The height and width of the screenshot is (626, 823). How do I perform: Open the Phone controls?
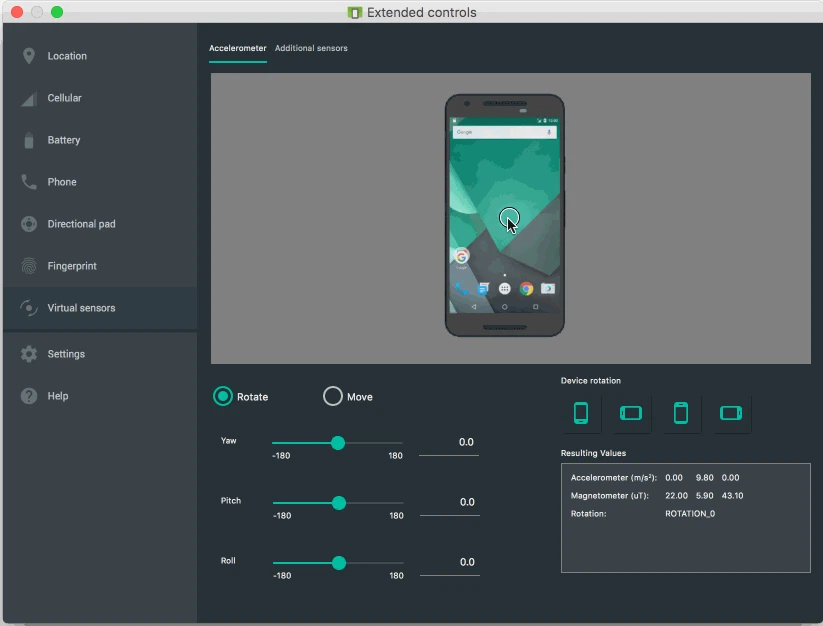pyautogui.click(x=60, y=182)
